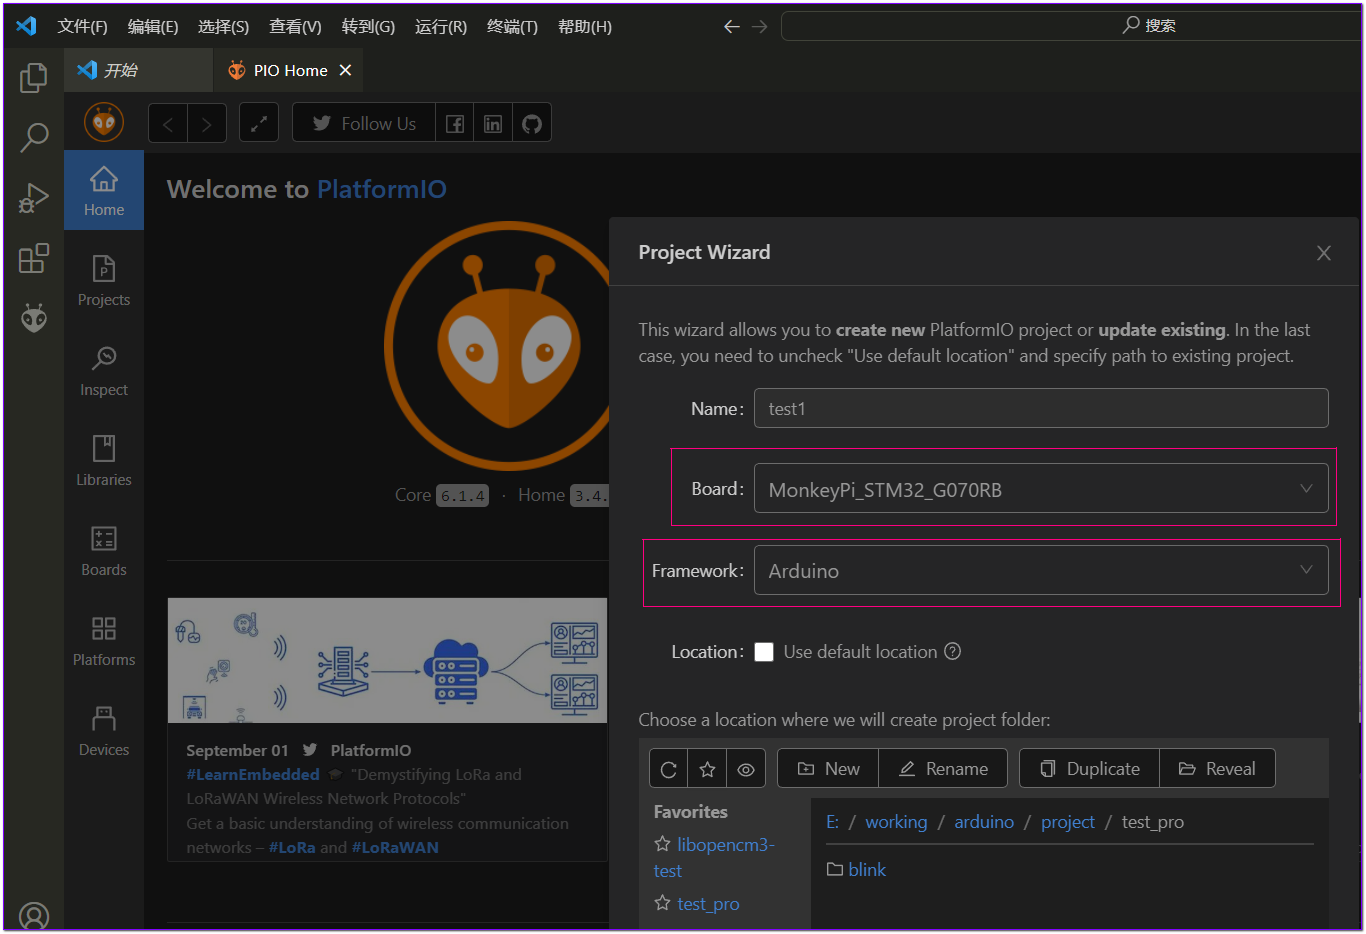
Task: Click the editor history back arrow
Action: [732, 27]
